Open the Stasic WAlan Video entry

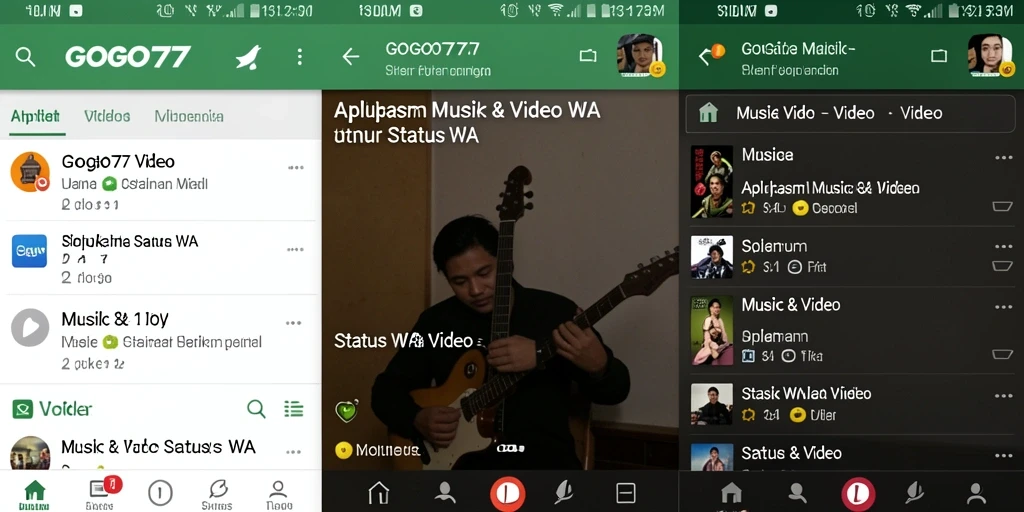pyautogui.click(x=852, y=404)
